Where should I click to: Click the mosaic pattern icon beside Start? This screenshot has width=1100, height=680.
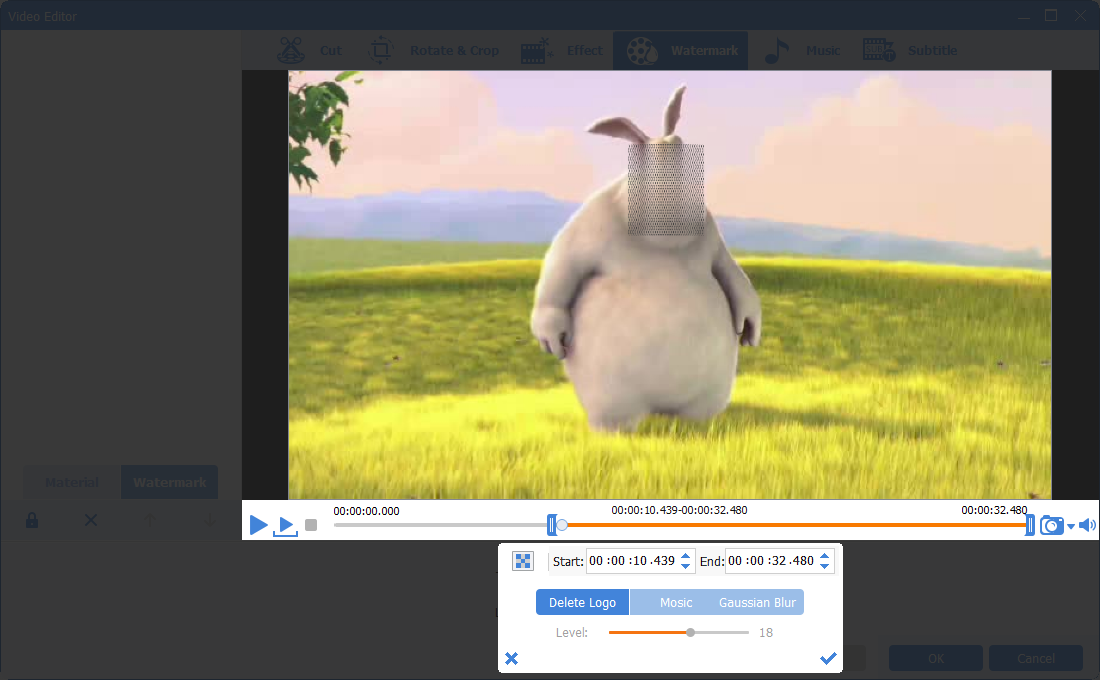(x=523, y=561)
